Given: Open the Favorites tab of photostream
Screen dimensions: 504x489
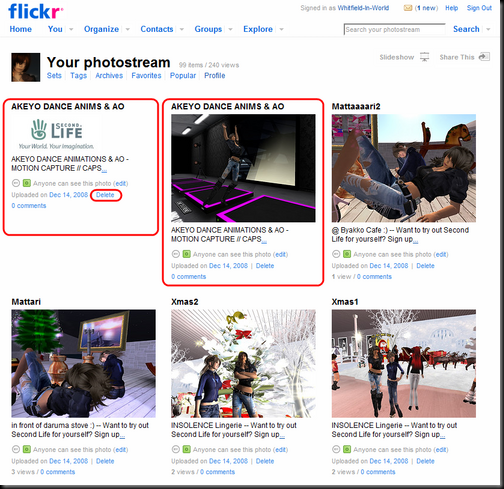Looking at the screenshot, I should coord(146,76).
